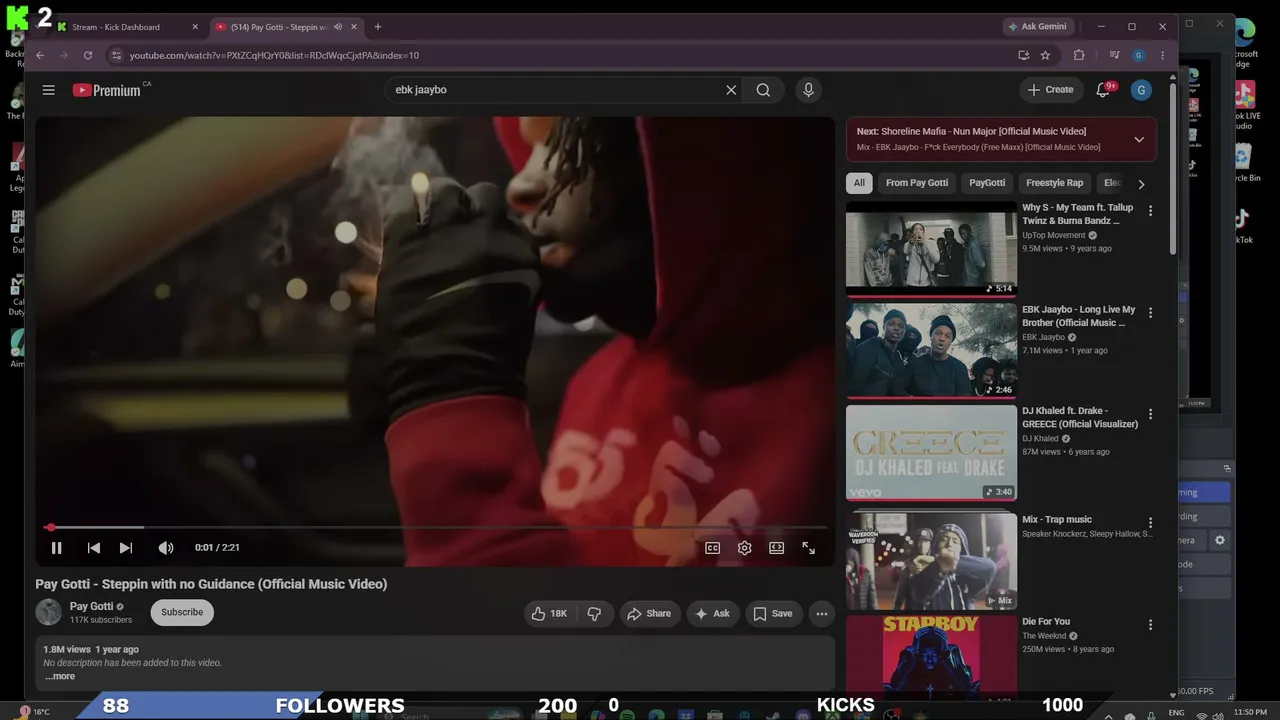Dislike the Pay Gotti video
The image size is (1280, 720).
594,614
